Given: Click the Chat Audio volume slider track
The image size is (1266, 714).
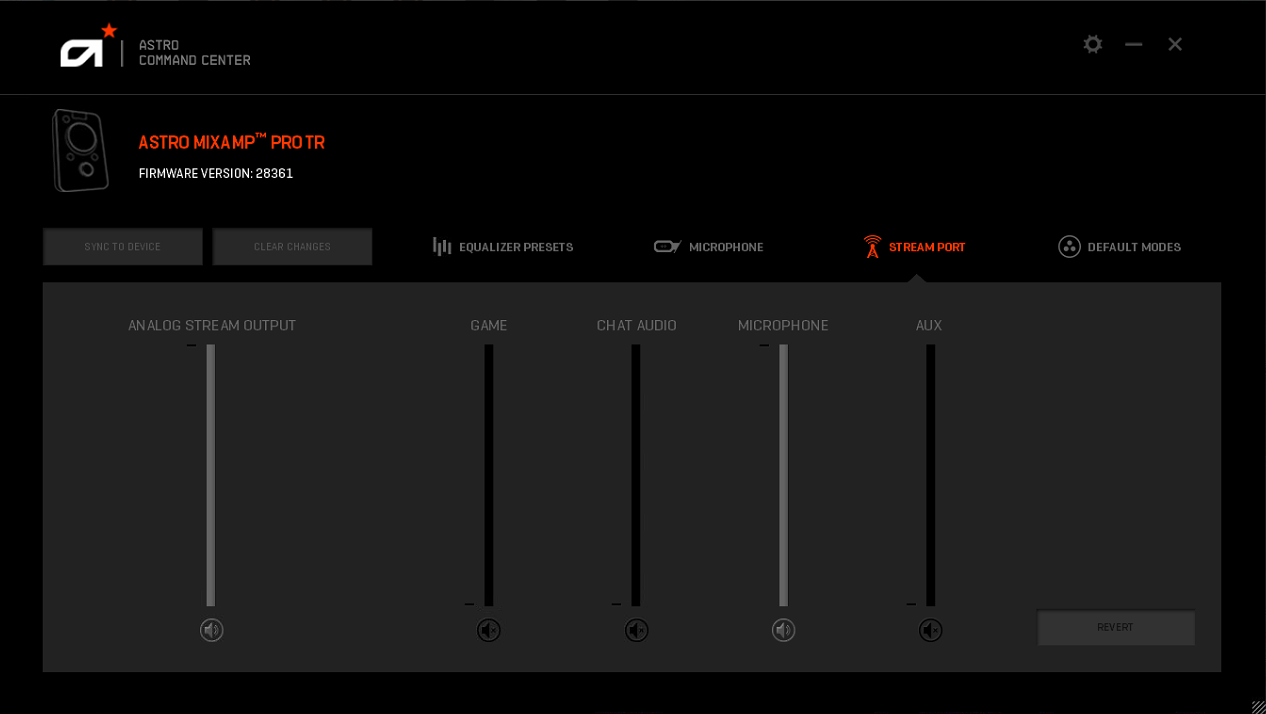Looking at the screenshot, I should 636,475.
